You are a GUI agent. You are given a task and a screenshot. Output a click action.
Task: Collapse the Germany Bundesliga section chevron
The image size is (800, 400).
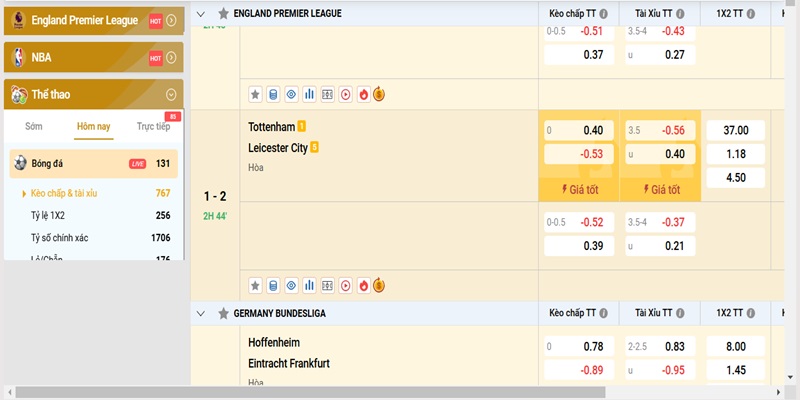[x=202, y=313]
